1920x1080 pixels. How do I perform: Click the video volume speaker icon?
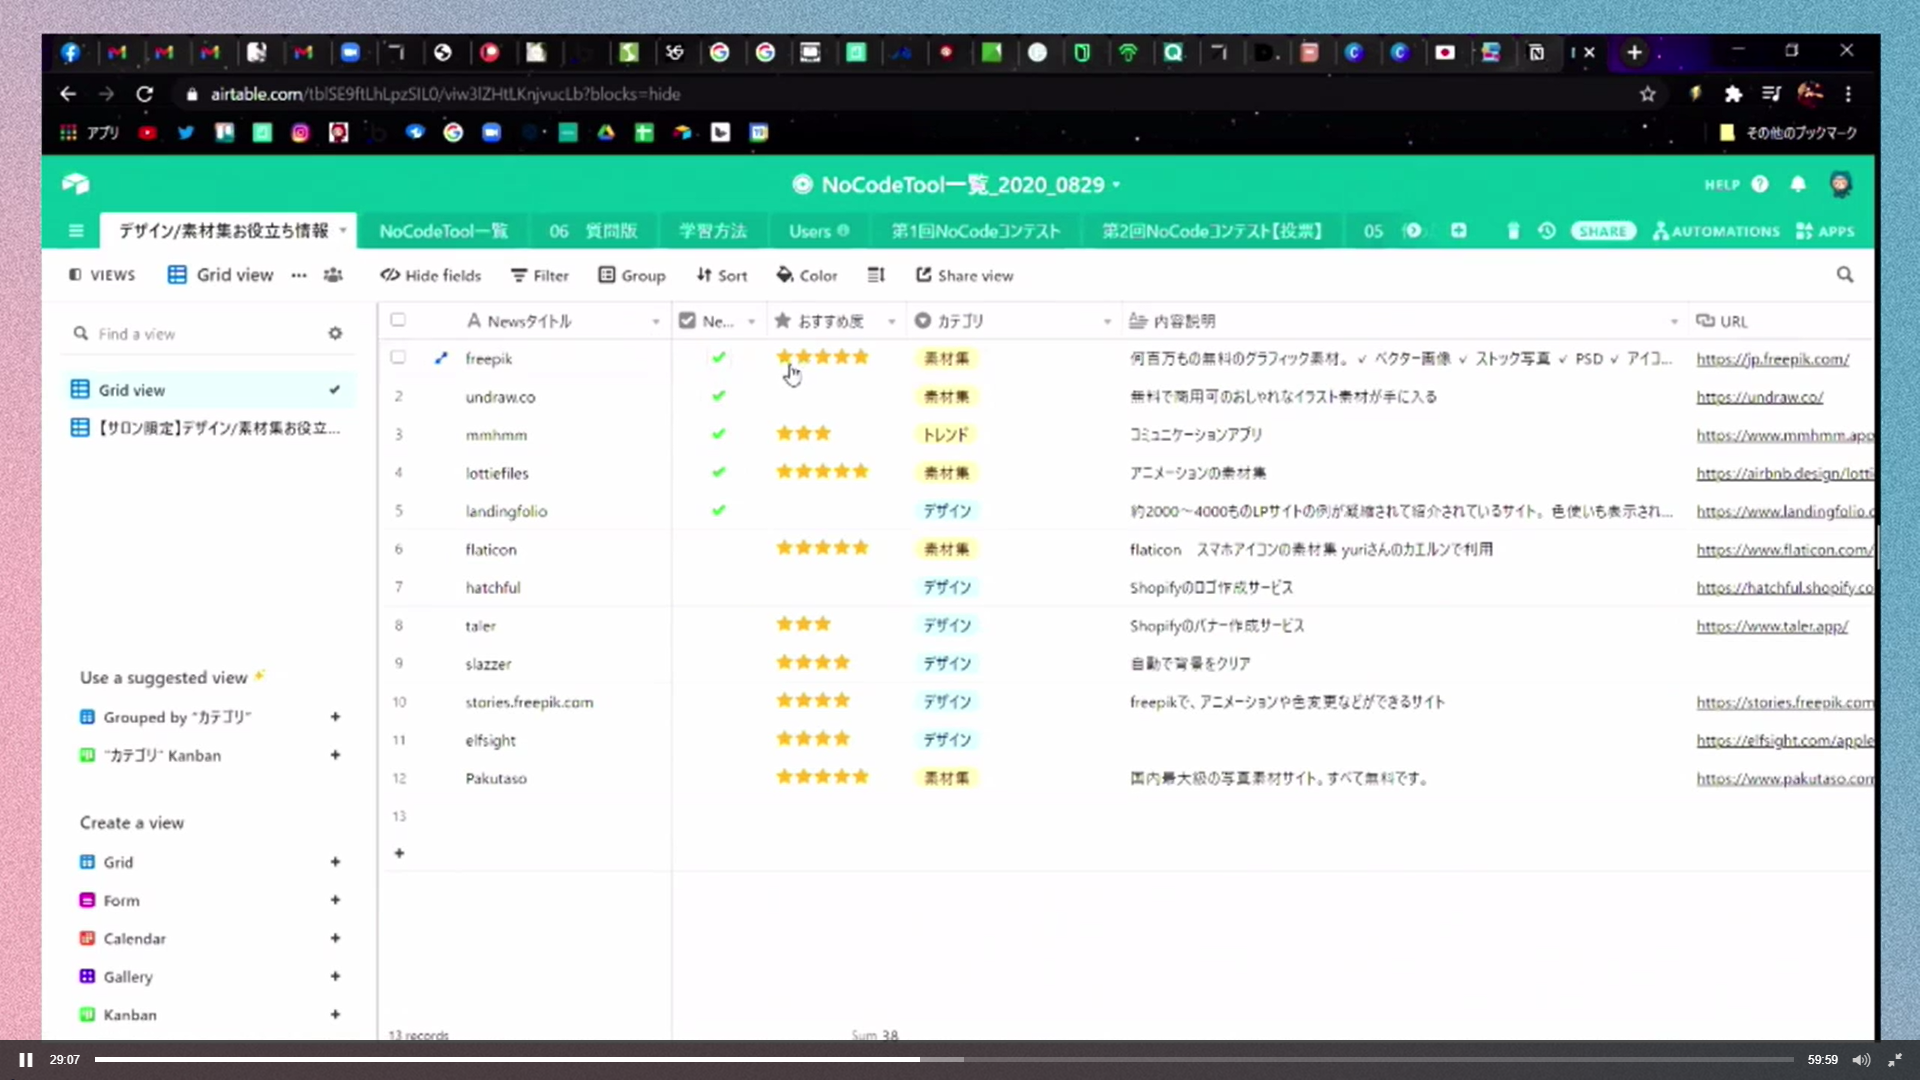coord(1861,1060)
